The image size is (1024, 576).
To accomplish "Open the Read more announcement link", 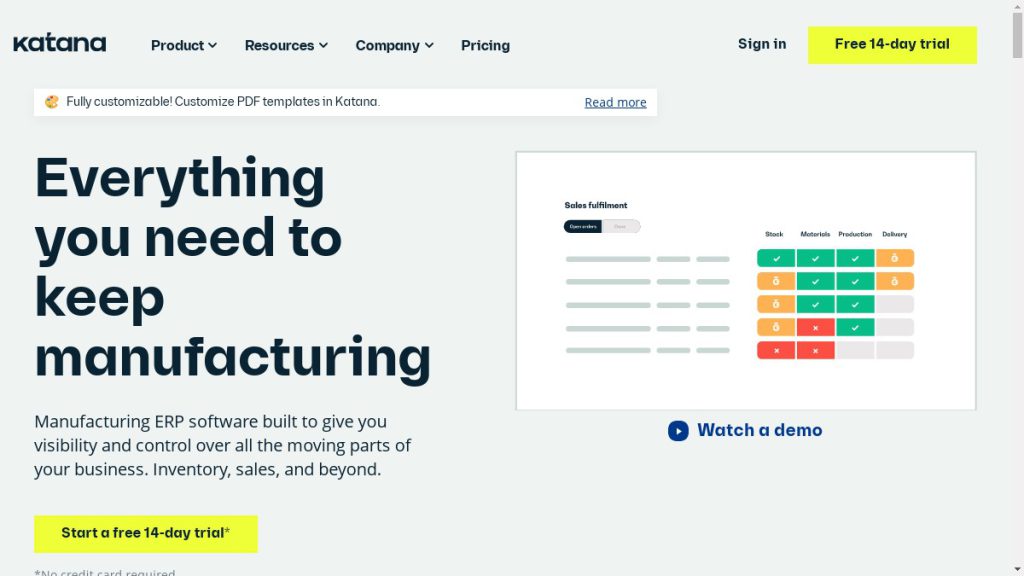I will tap(615, 103).
